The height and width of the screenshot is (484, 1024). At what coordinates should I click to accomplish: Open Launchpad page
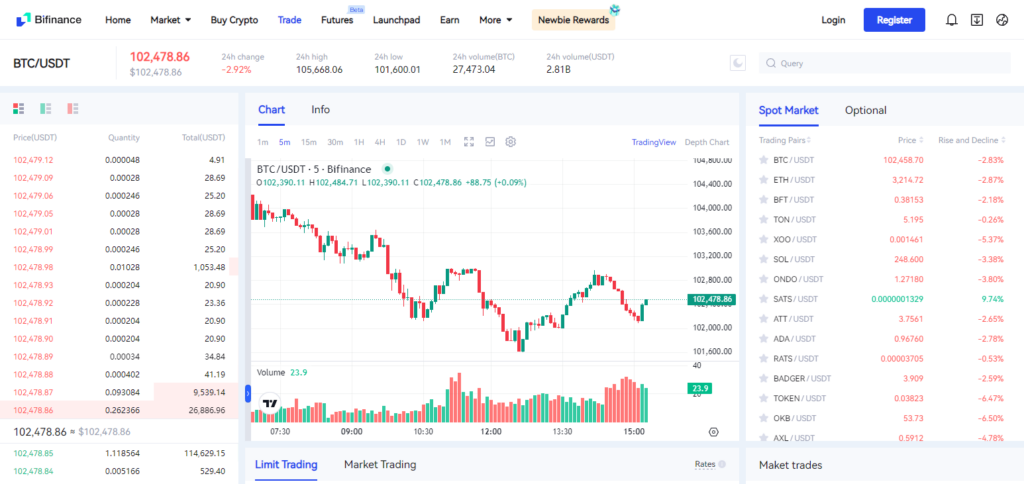click(396, 20)
